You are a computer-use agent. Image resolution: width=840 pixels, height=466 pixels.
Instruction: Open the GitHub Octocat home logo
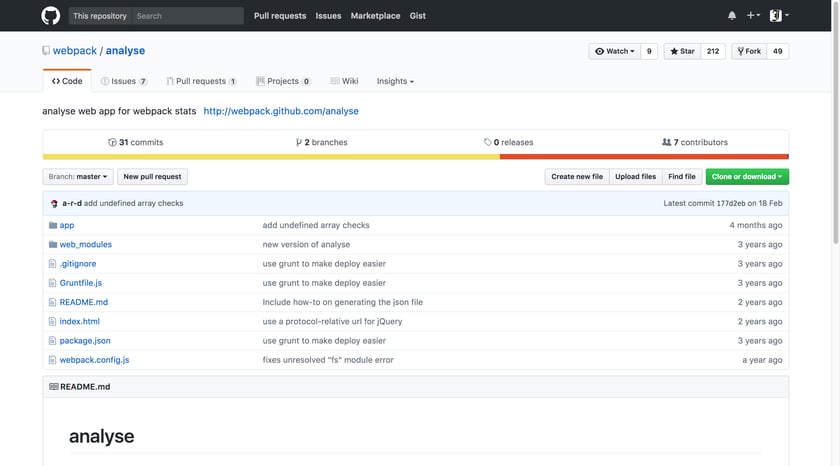[x=51, y=16]
